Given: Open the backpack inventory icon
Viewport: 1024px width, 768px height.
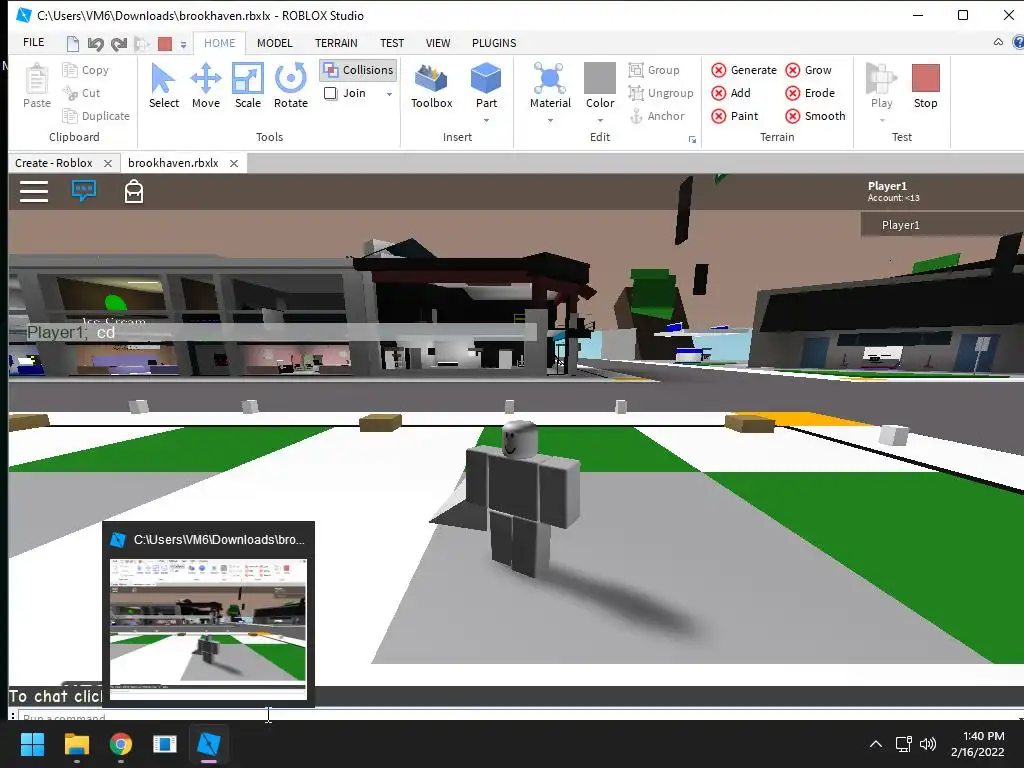Looking at the screenshot, I should (134, 191).
